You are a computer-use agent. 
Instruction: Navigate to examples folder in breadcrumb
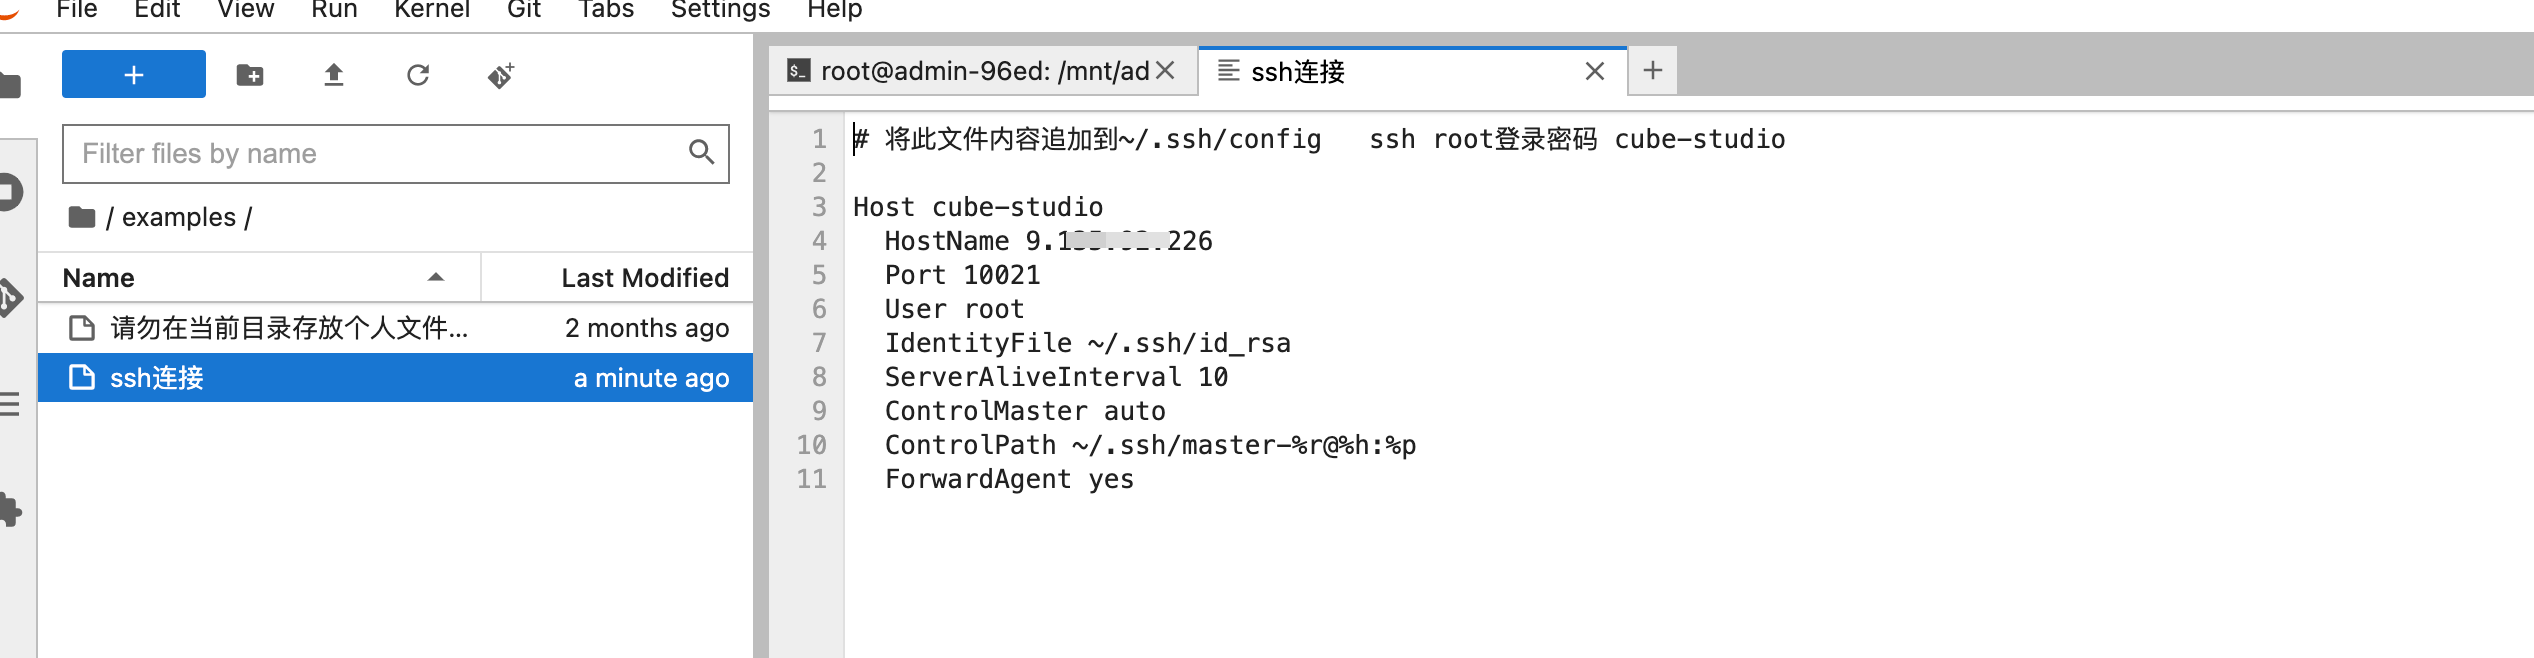[178, 217]
